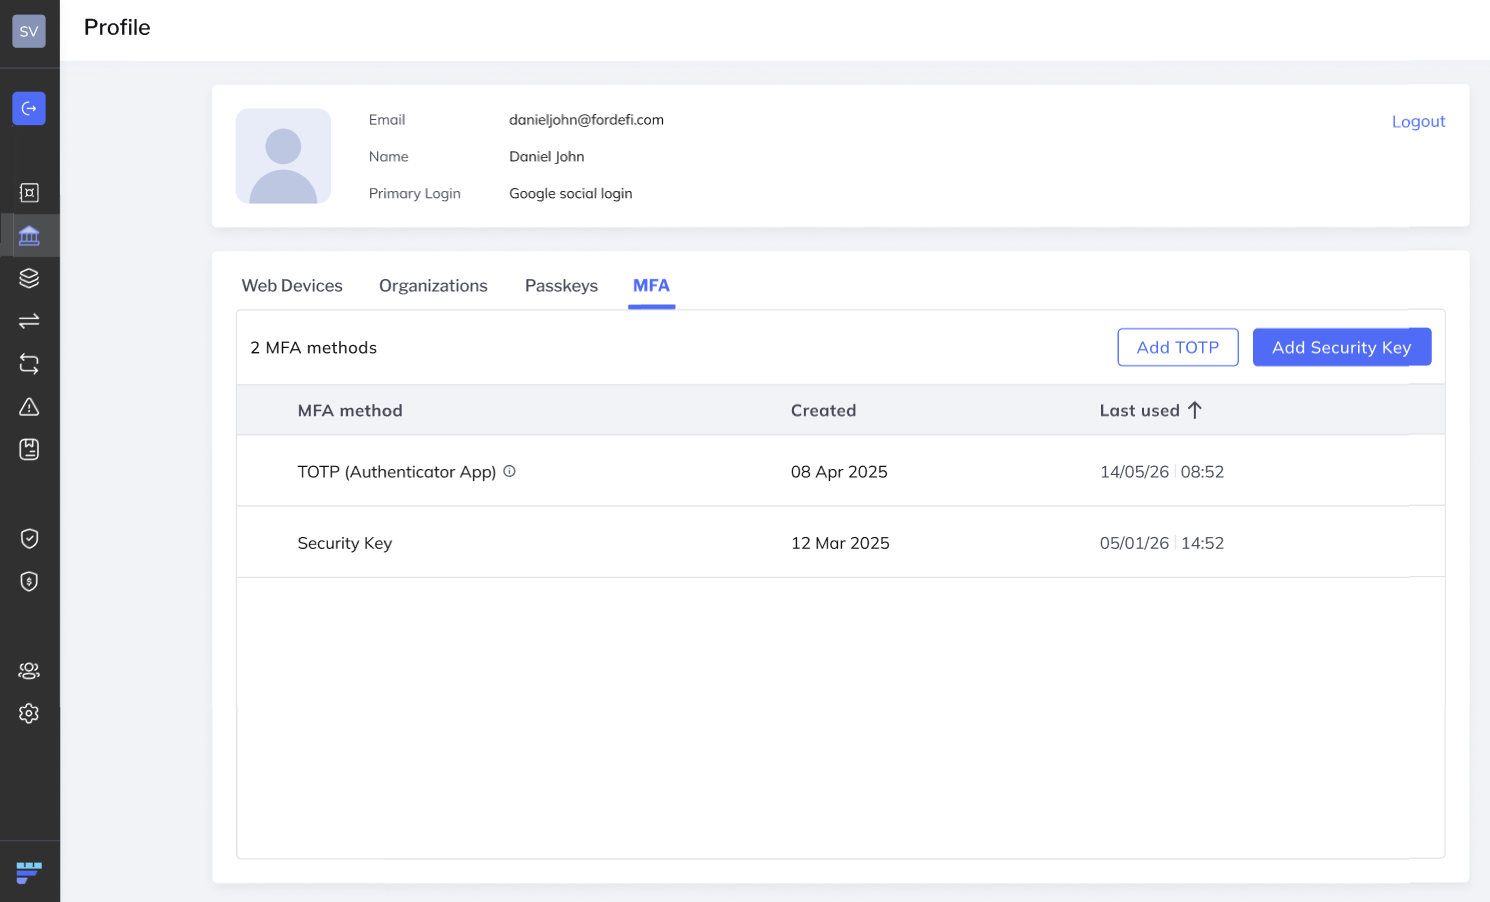Click the Add Security Key button

pyautogui.click(x=1342, y=347)
